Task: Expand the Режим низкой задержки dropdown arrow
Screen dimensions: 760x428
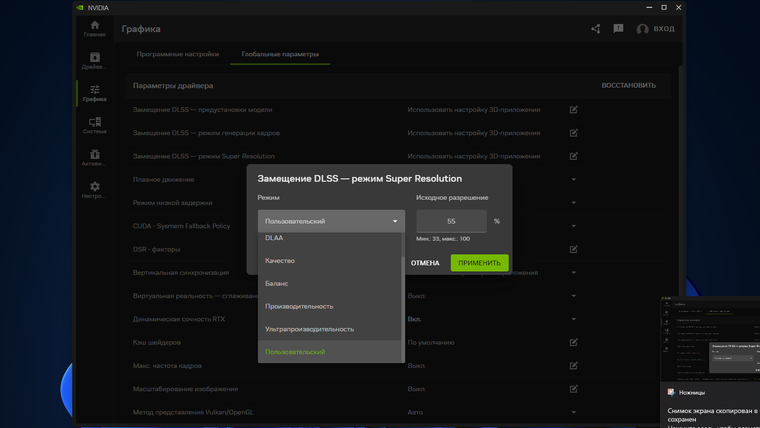Action: (x=573, y=203)
